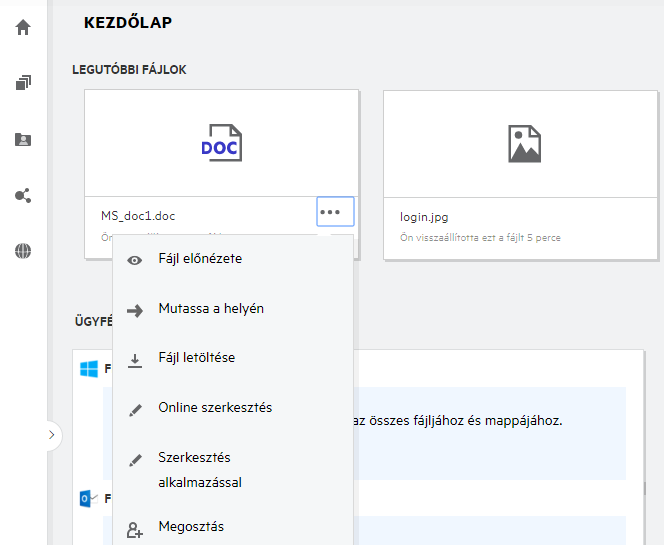The height and width of the screenshot is (545, 664).
Task: Expand the left sidebar with the chevron
Action: coord(52,435)
